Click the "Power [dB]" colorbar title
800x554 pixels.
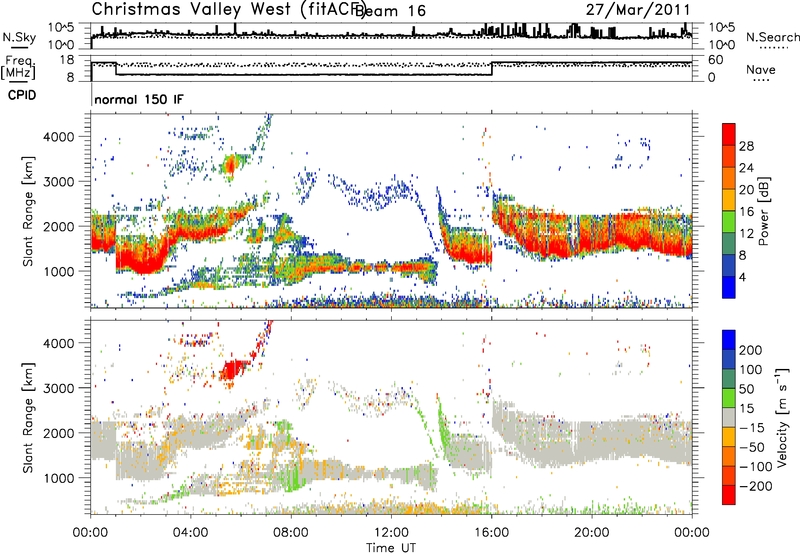pyautogui.click(x=763, y=211)
